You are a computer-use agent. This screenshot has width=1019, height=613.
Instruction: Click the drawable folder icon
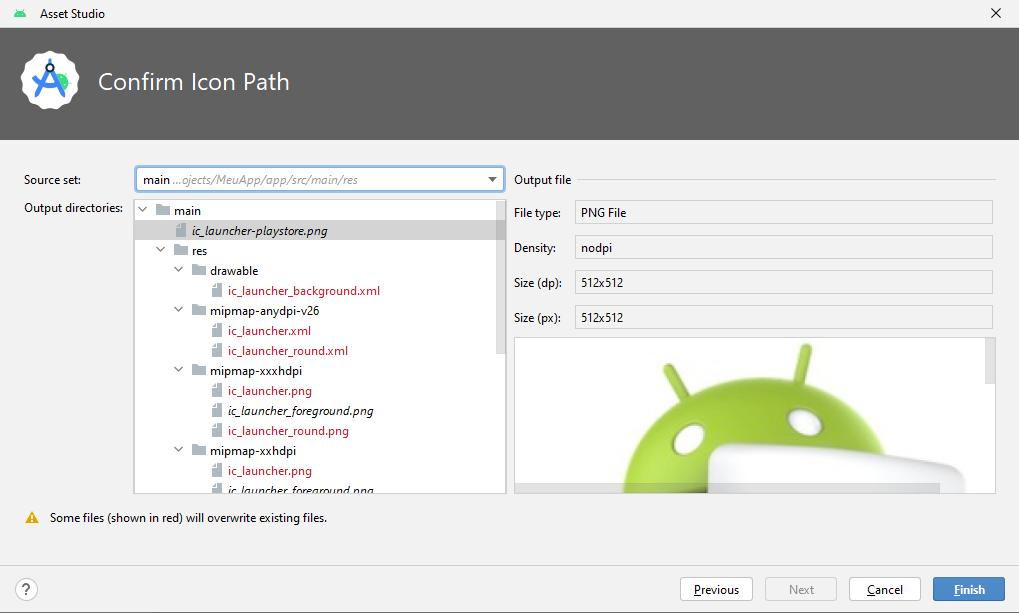pyautogui.click(x=199, y=271)
